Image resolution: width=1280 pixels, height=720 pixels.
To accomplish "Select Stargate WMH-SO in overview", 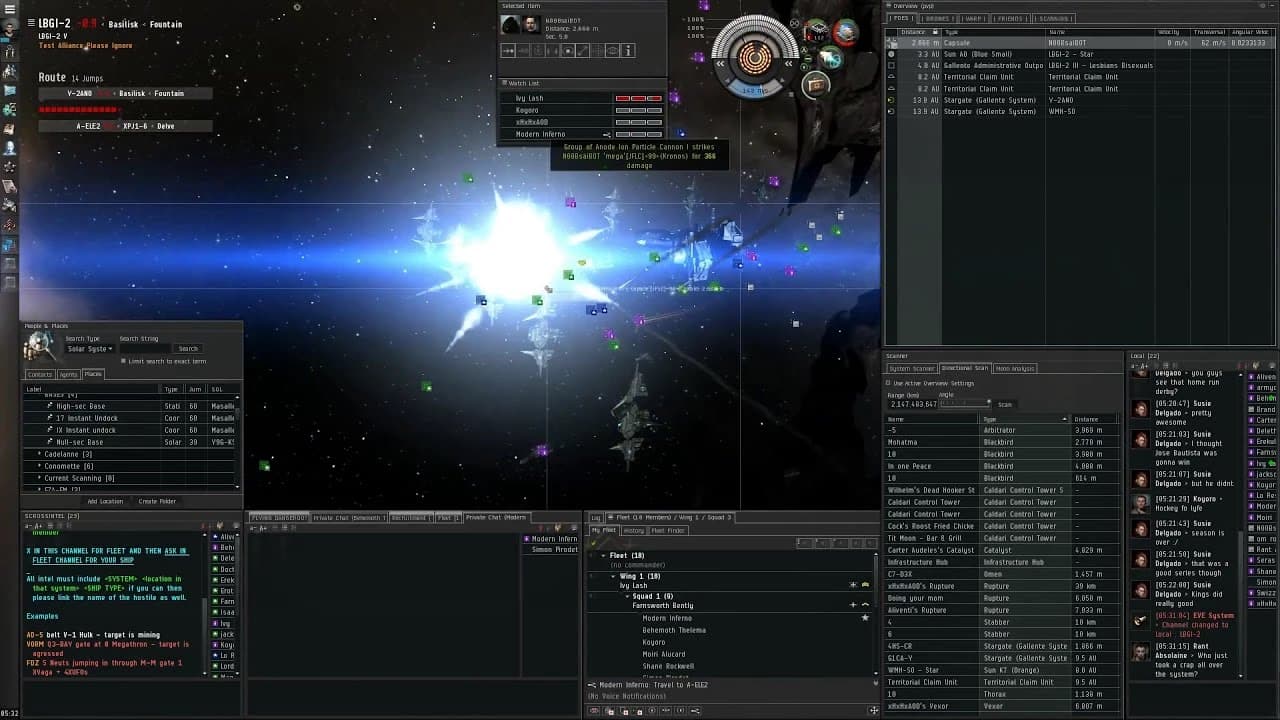I will (x=1080, y=111).
